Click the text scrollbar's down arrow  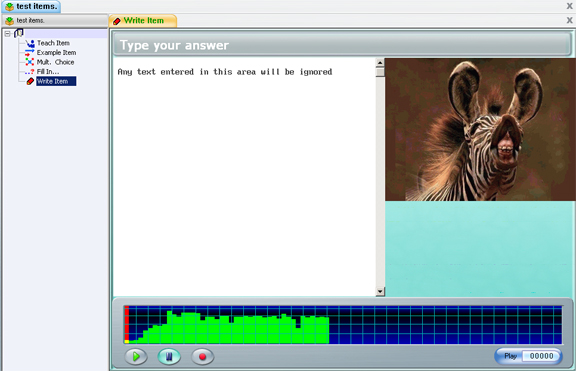380,292
